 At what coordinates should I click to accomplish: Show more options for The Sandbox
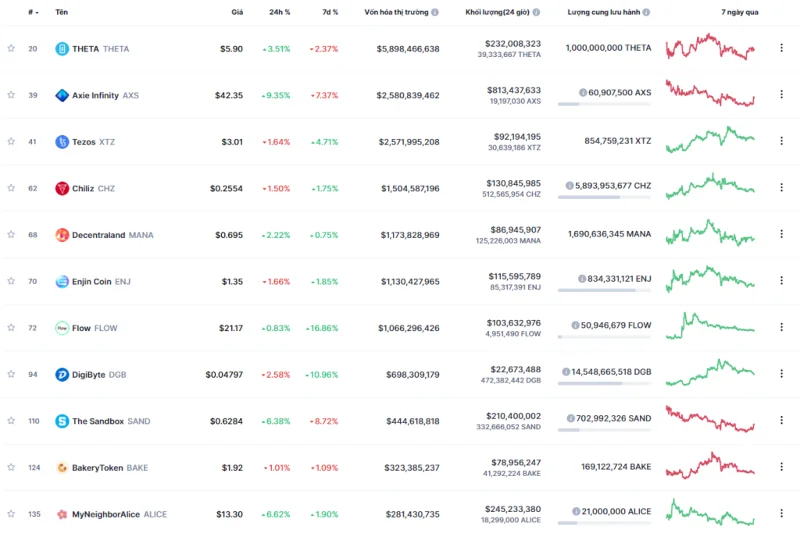(781, 420)
